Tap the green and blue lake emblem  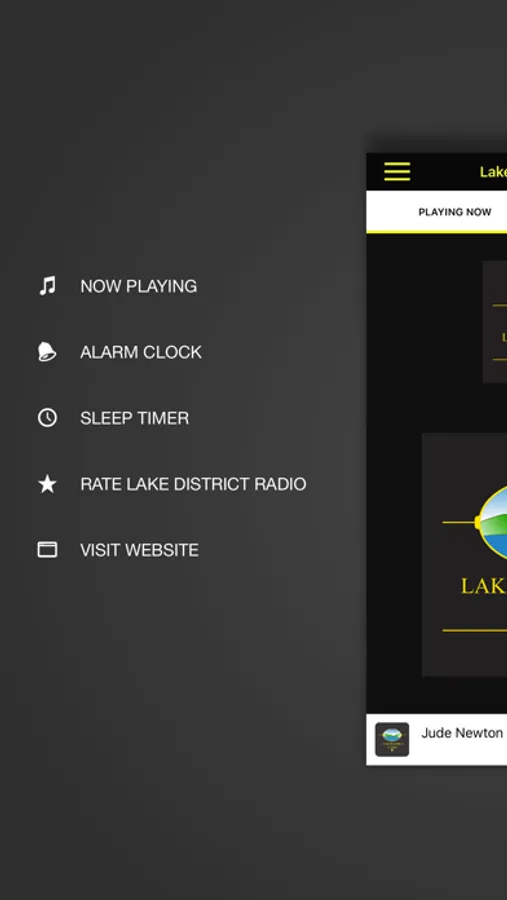coord(493,522)
